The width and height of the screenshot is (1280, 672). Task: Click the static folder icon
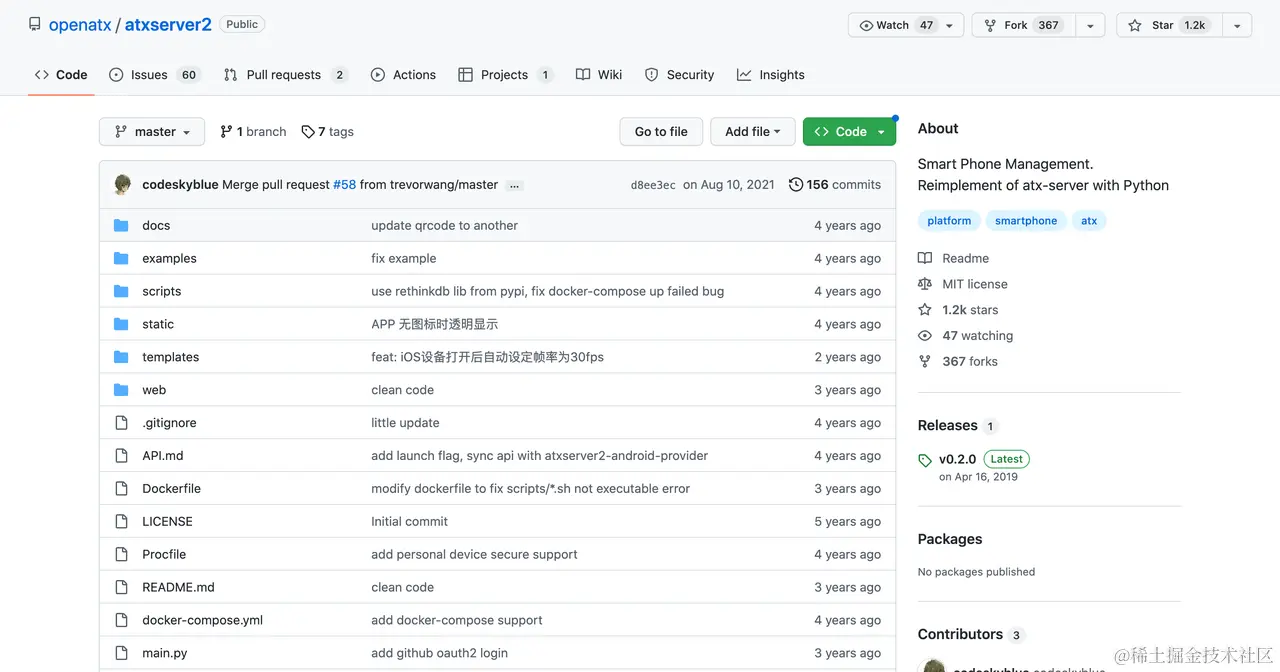pyautogui.click(x=121, y=324)
